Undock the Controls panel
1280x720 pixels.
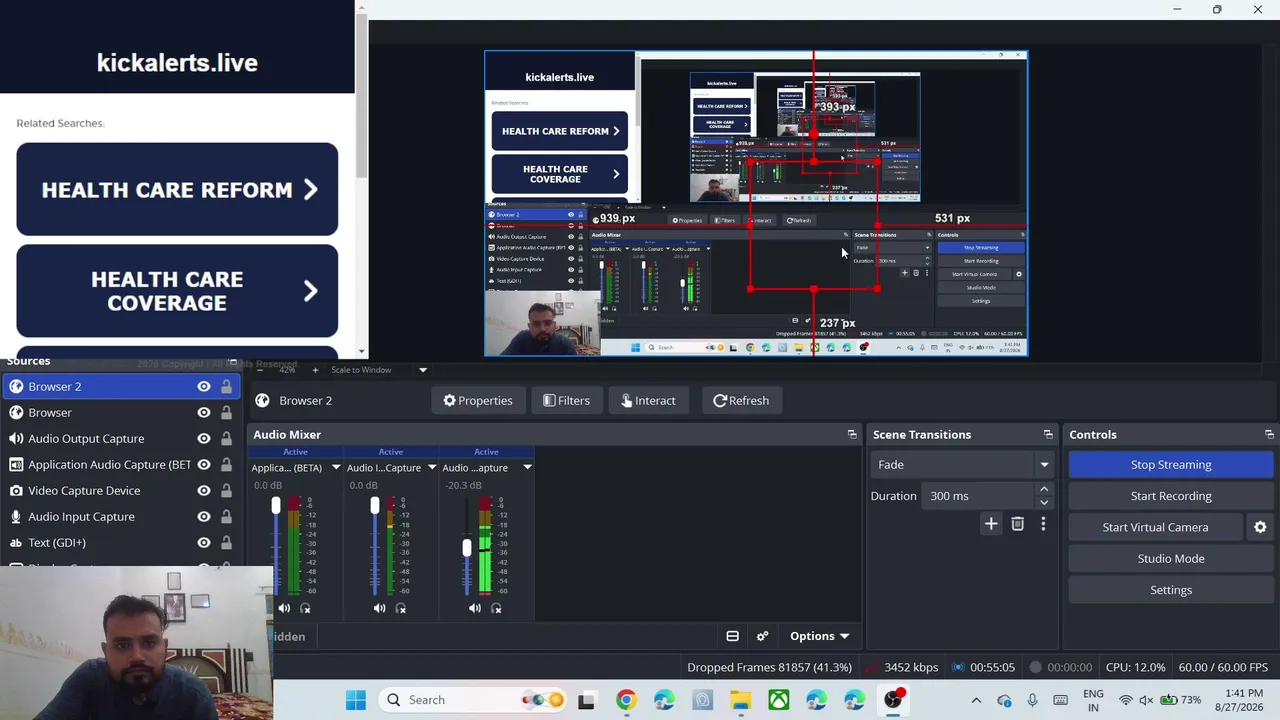pyautogui.click(x=1269, y=435)
